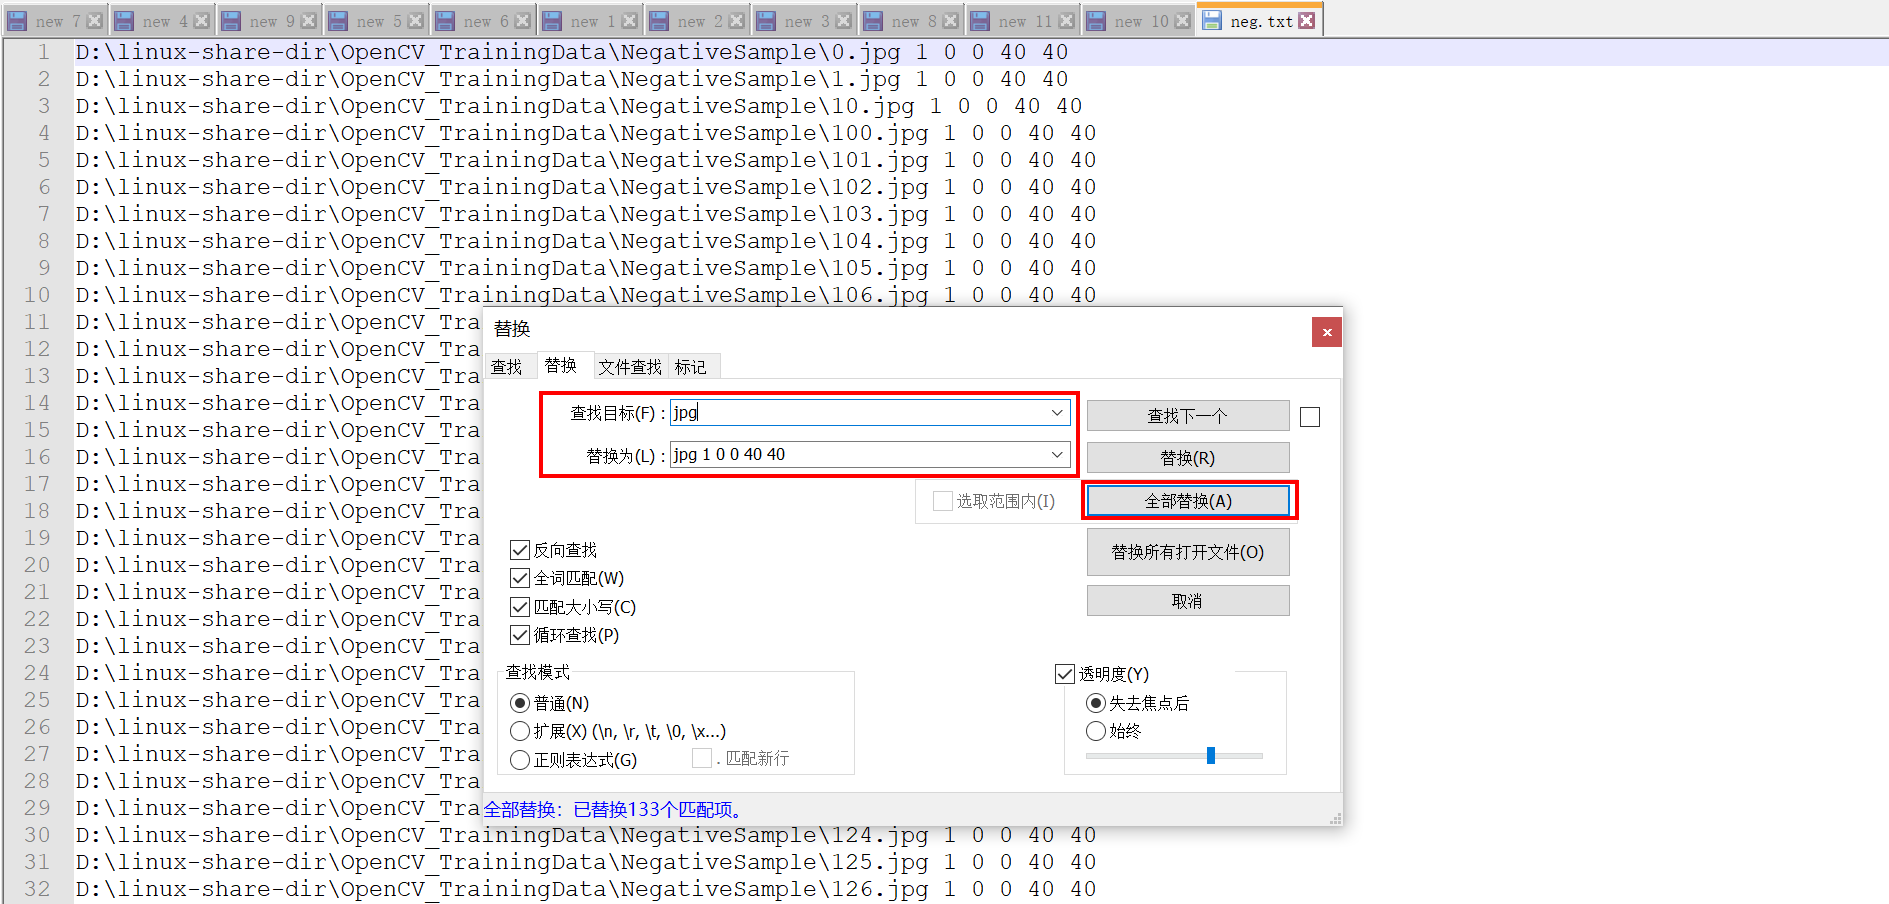Switch to the new 11 document tab
The height and width of the screenshot is (904, 1889).
pos(1025,21)
